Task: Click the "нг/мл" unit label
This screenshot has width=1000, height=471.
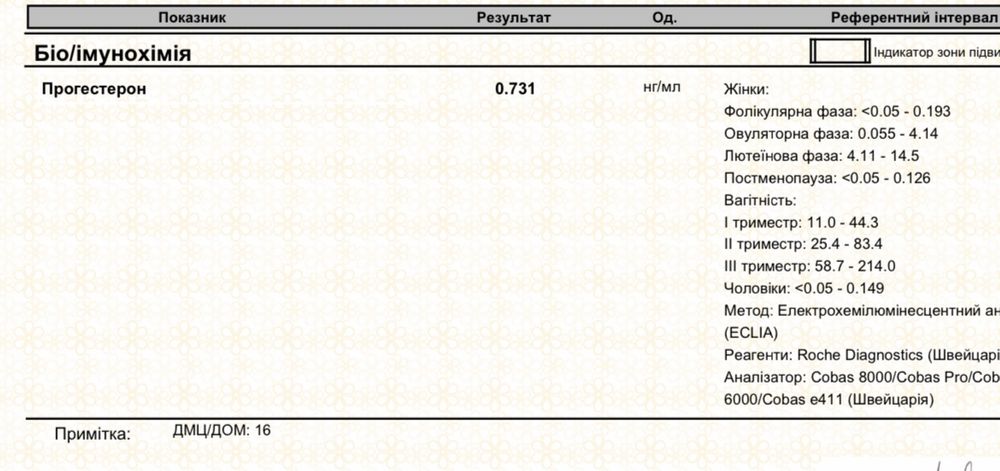Action: pyautogui.click(x=661, y=88)
